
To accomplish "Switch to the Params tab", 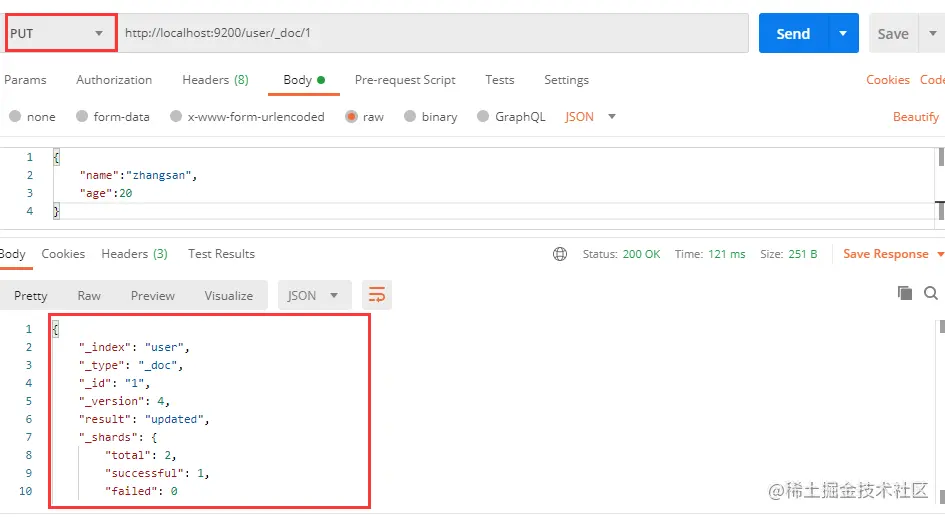I will 25,80.
